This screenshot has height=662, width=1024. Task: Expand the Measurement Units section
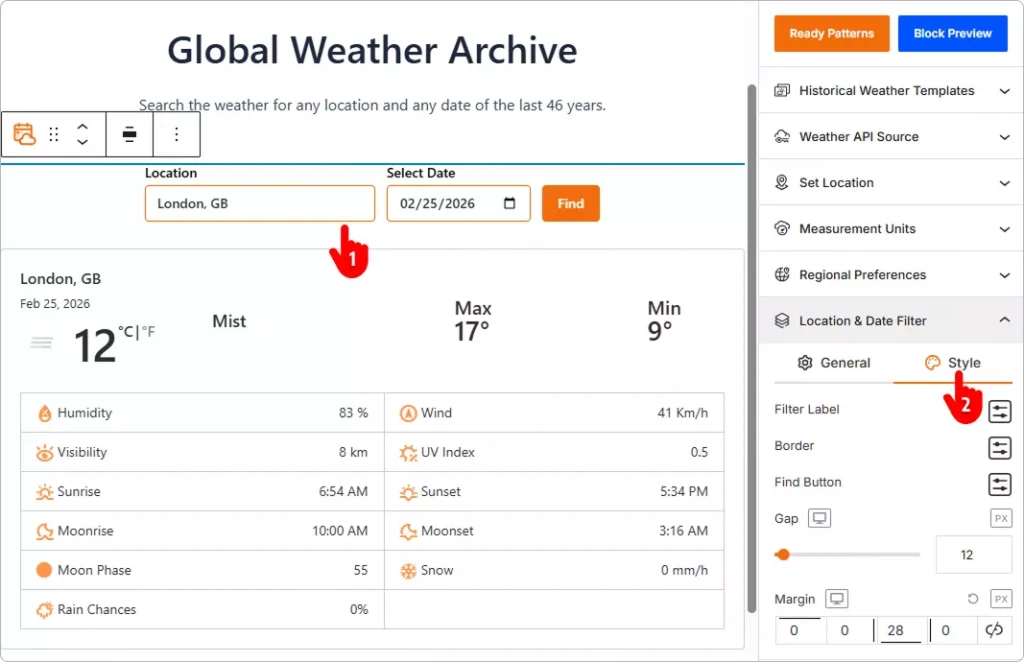pos(890,229)
